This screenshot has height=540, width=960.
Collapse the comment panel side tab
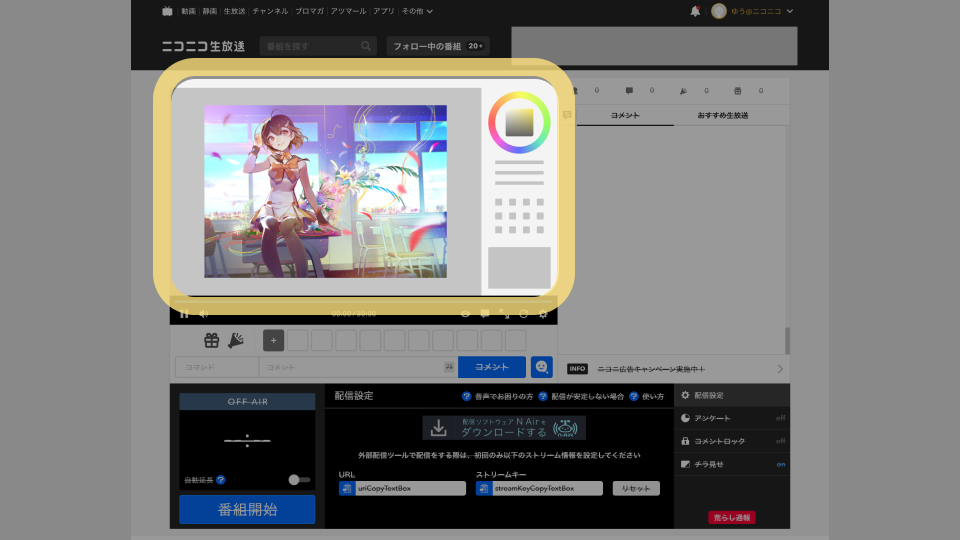(x=567, y=114)
